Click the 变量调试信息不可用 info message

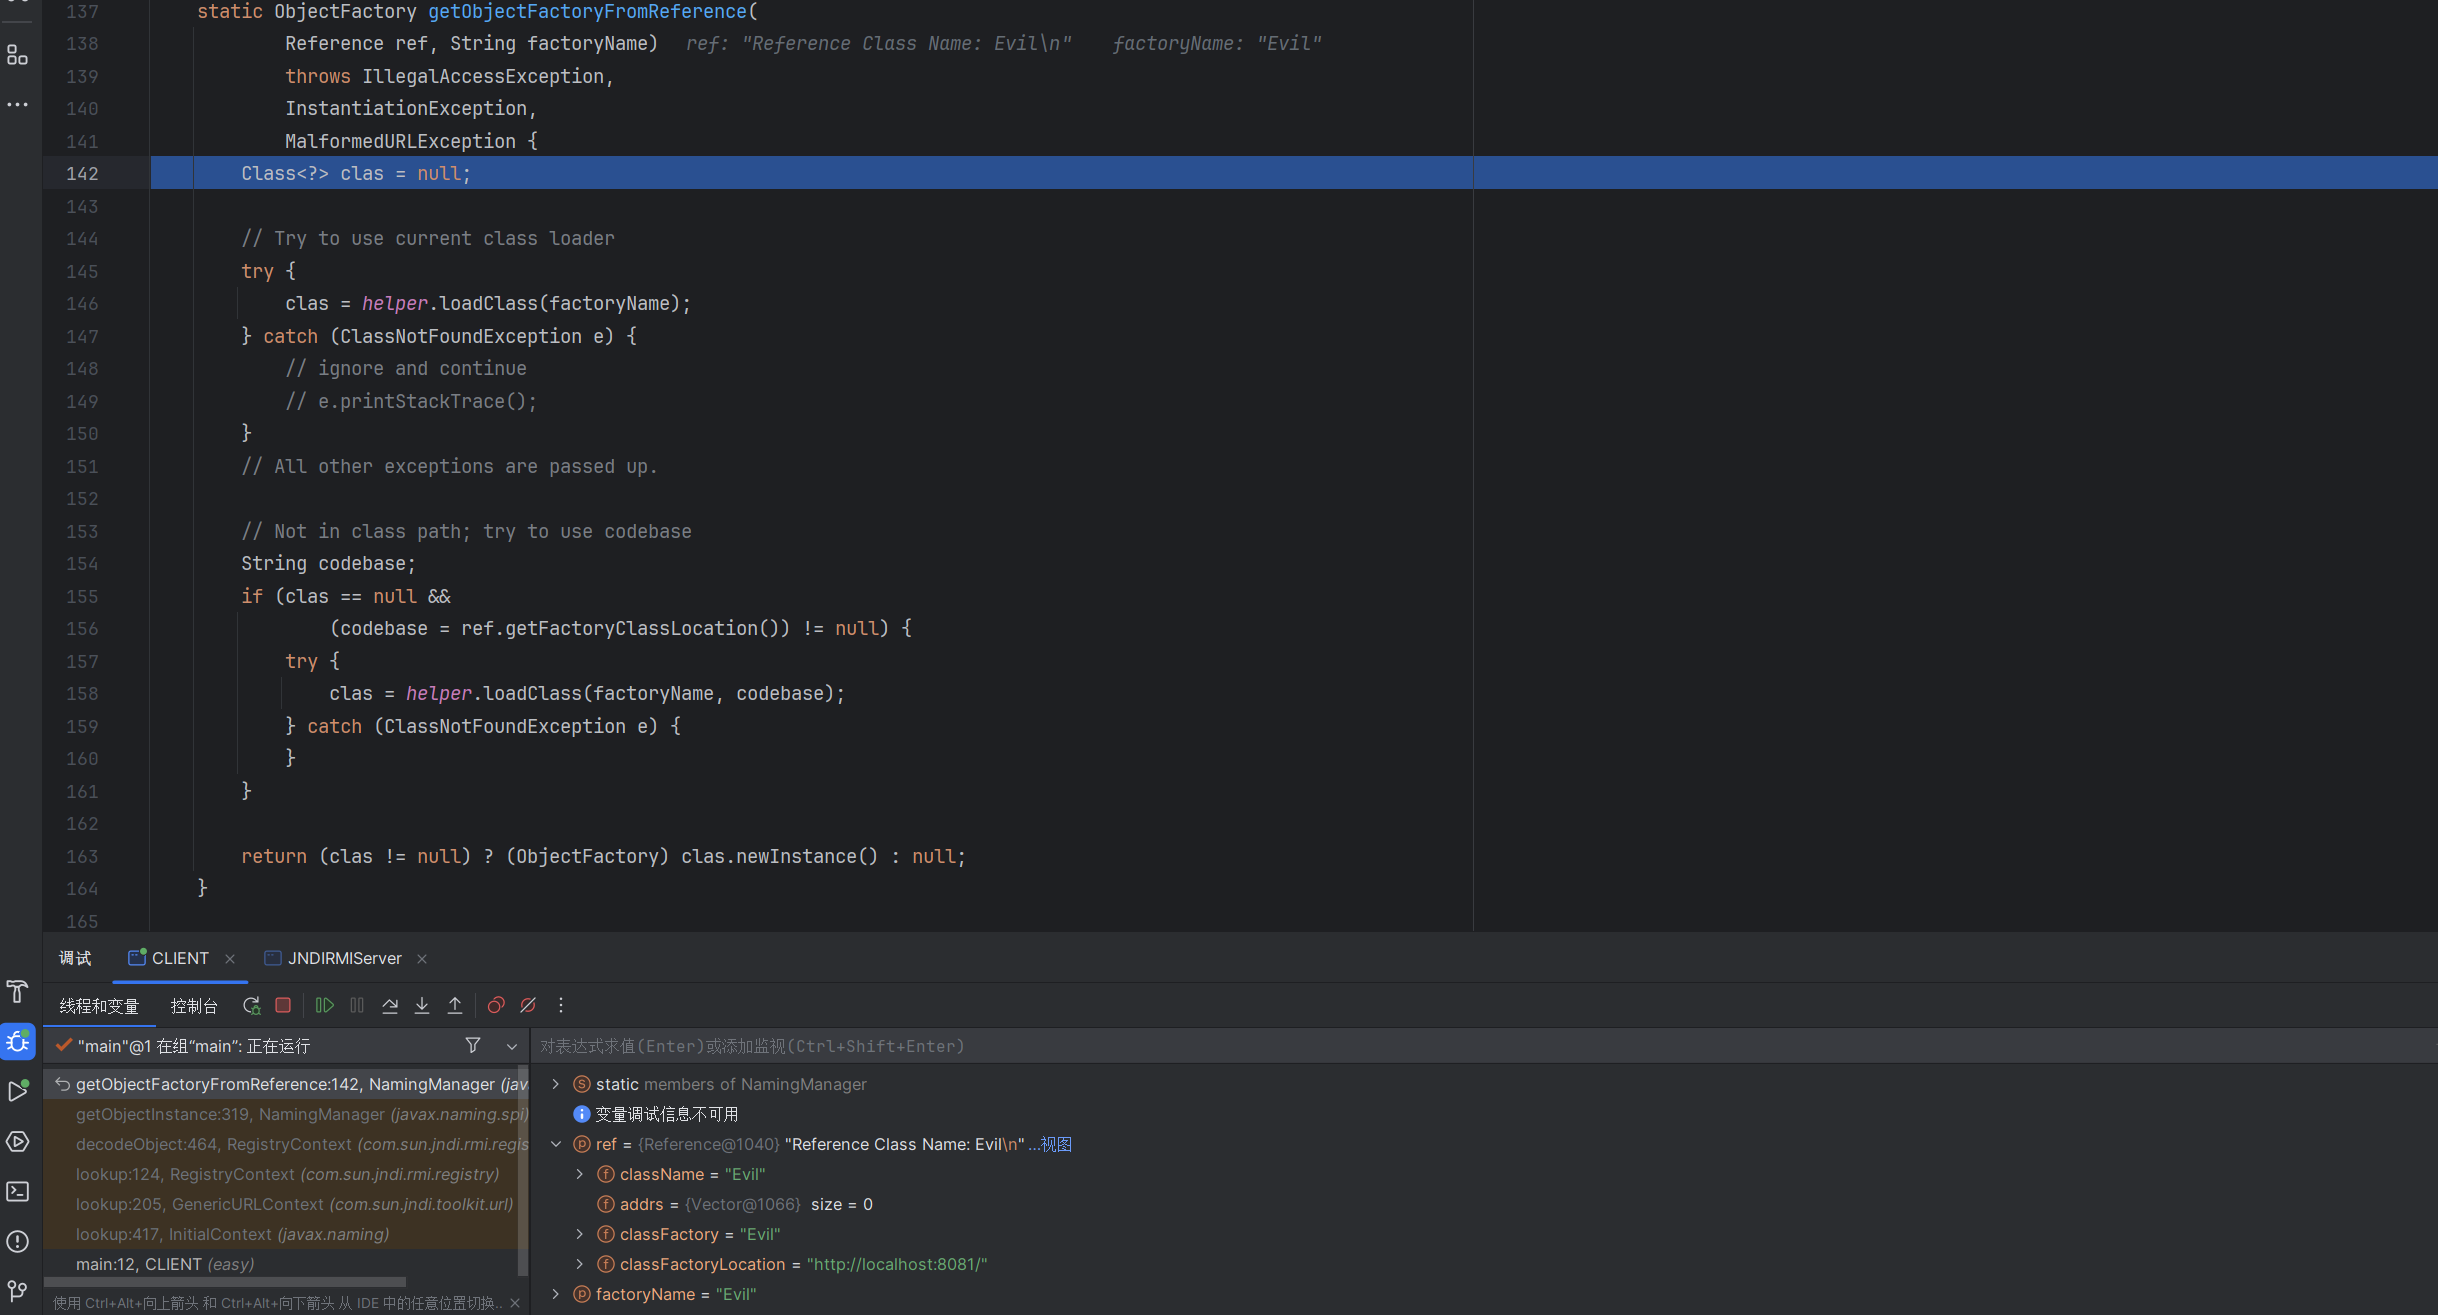pyautogui.click(x=666, y=1114)
